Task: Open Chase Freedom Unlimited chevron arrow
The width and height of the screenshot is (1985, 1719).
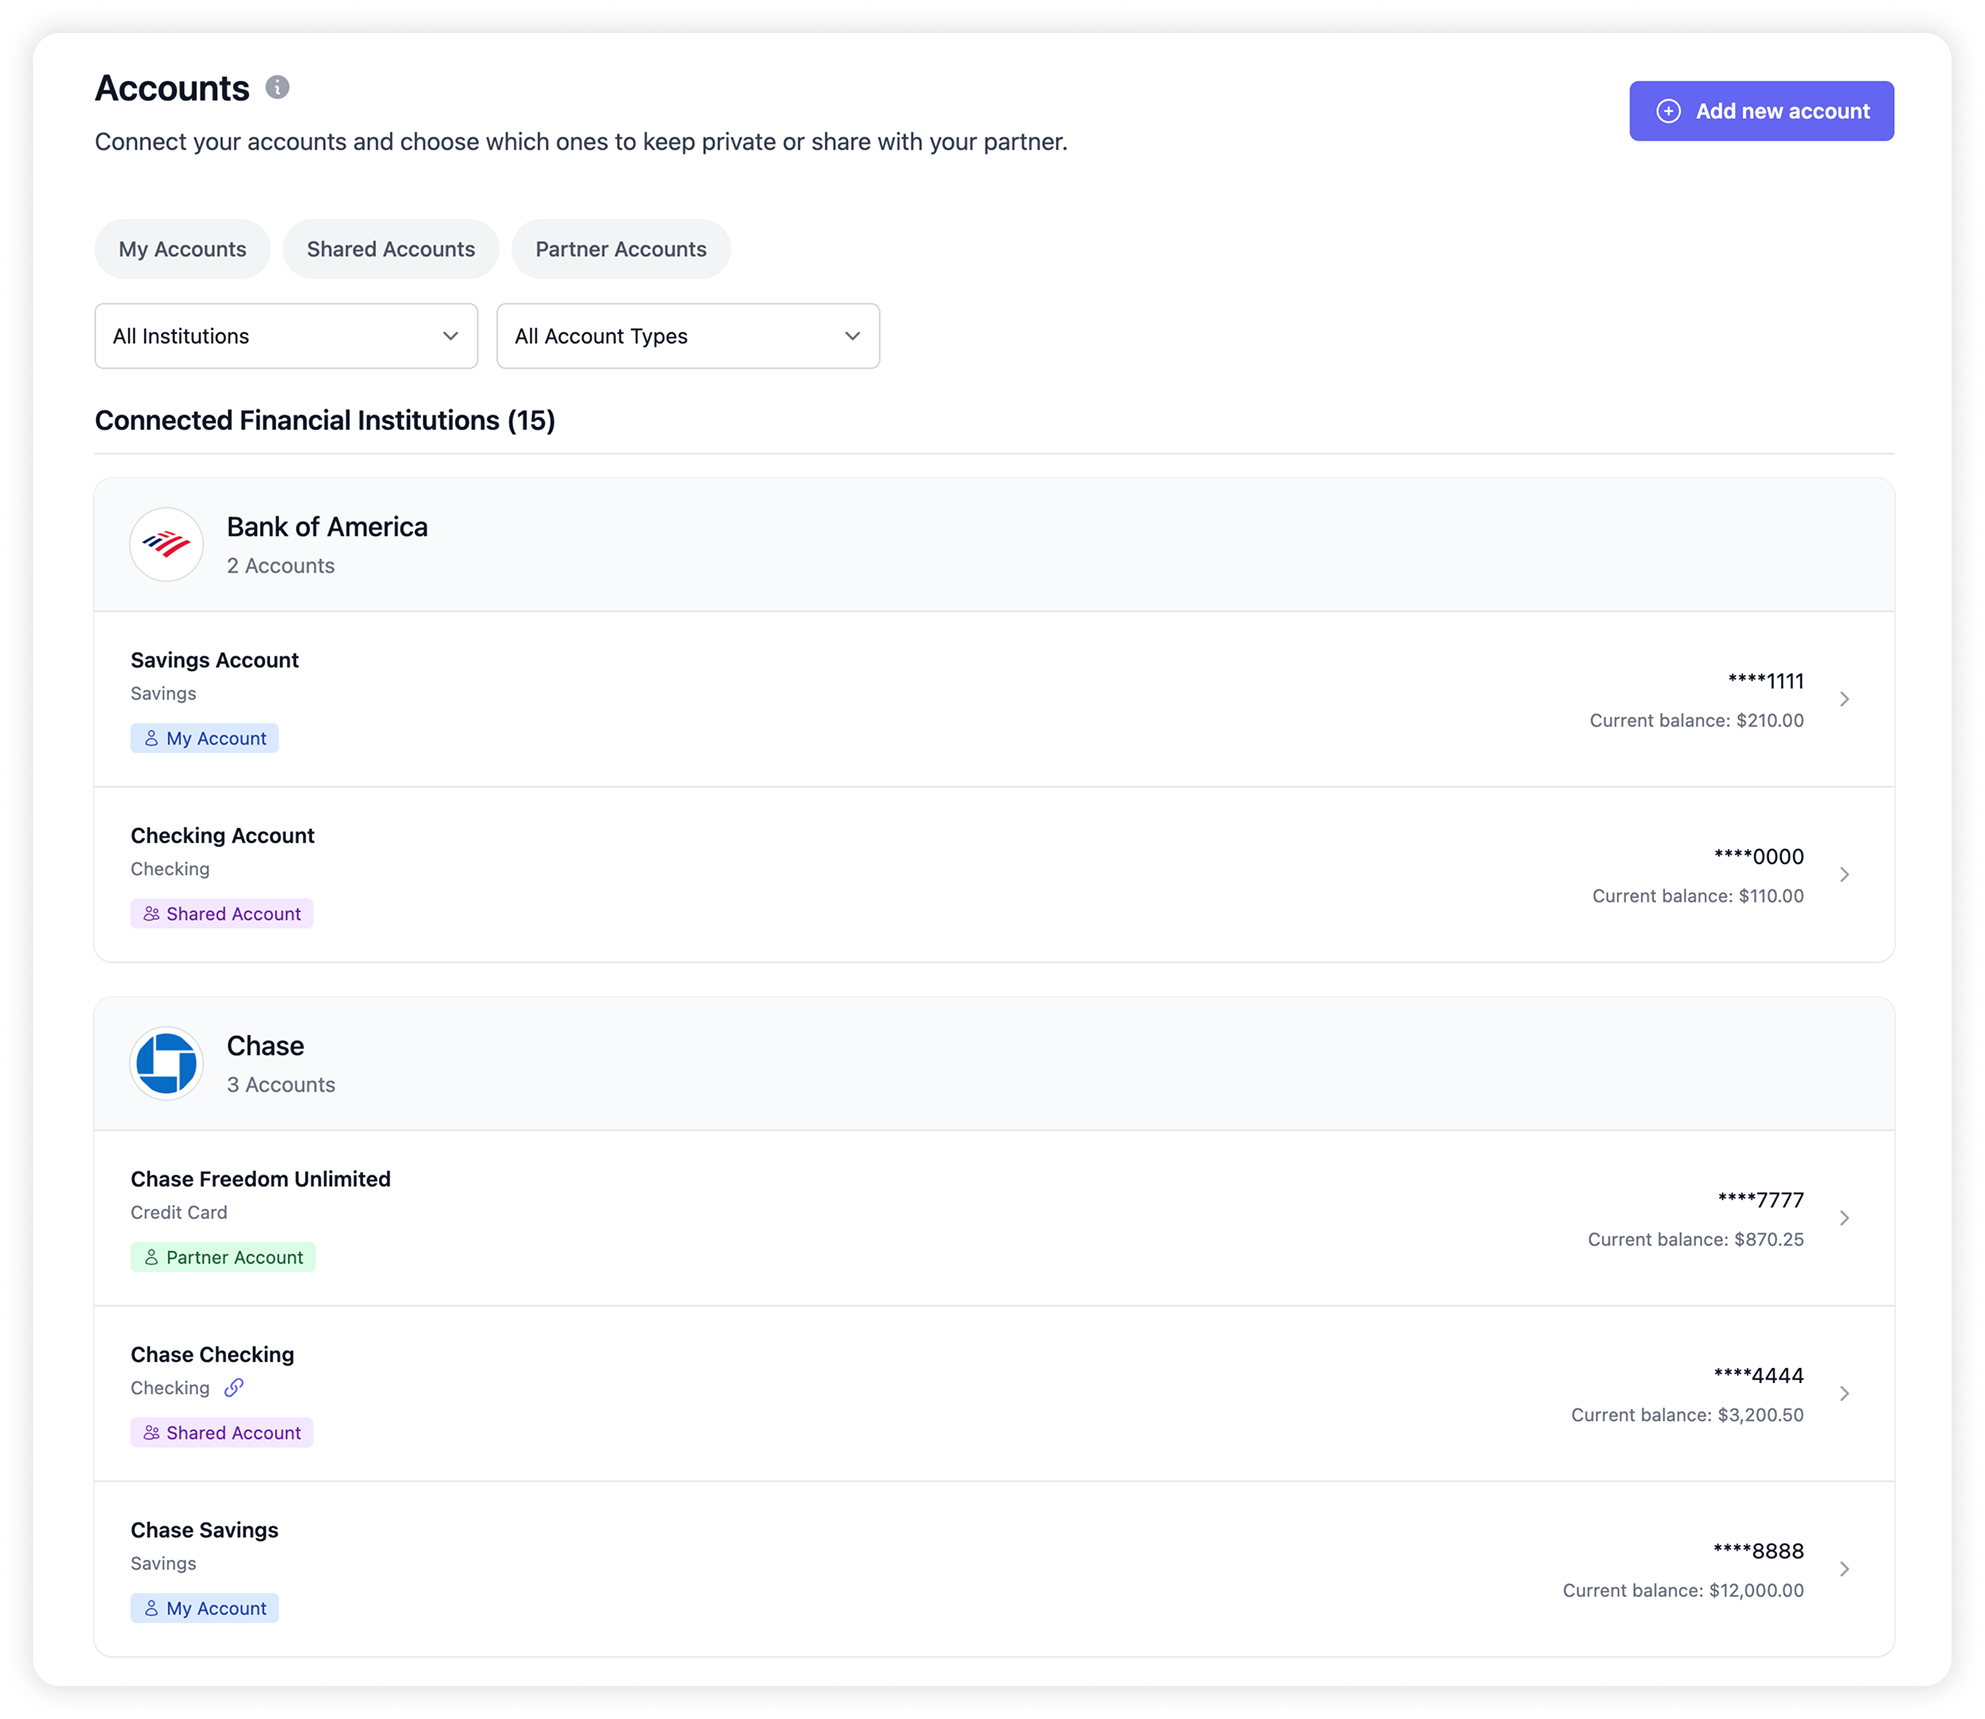Action: pos(1844,1218)
